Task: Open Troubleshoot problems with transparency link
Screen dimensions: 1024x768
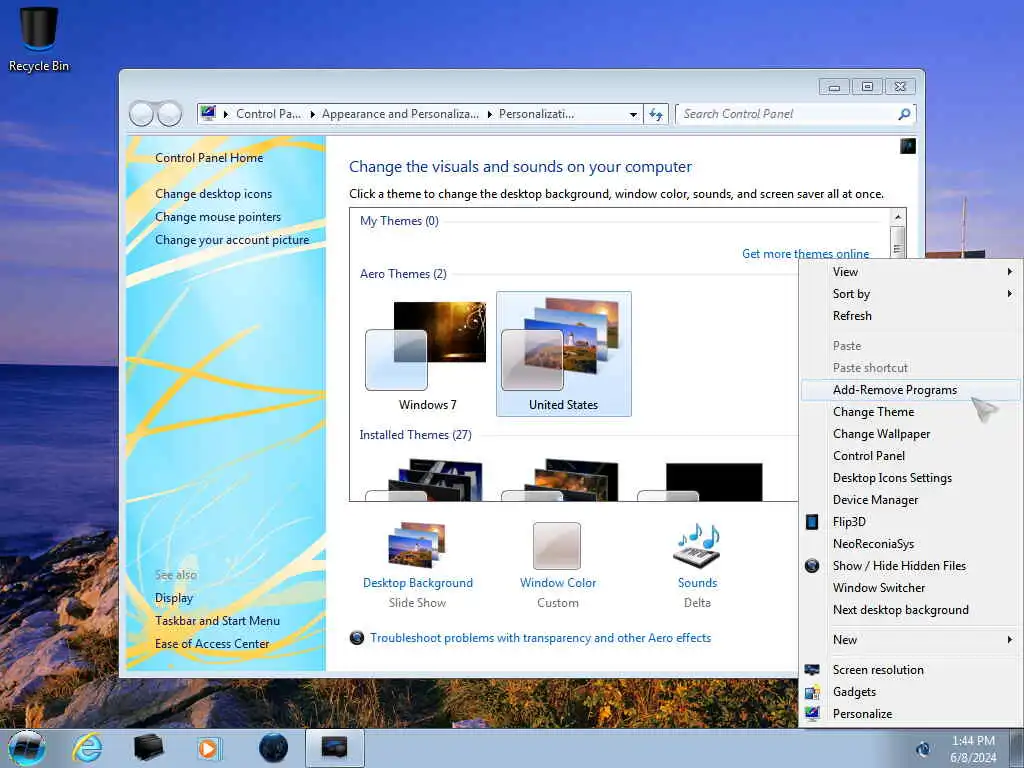Action: pyautogui.click(x=540, y=638)
